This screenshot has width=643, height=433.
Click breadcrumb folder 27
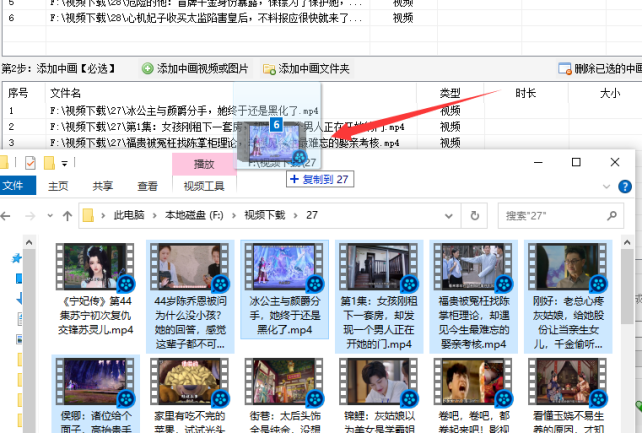coord(312,215)
